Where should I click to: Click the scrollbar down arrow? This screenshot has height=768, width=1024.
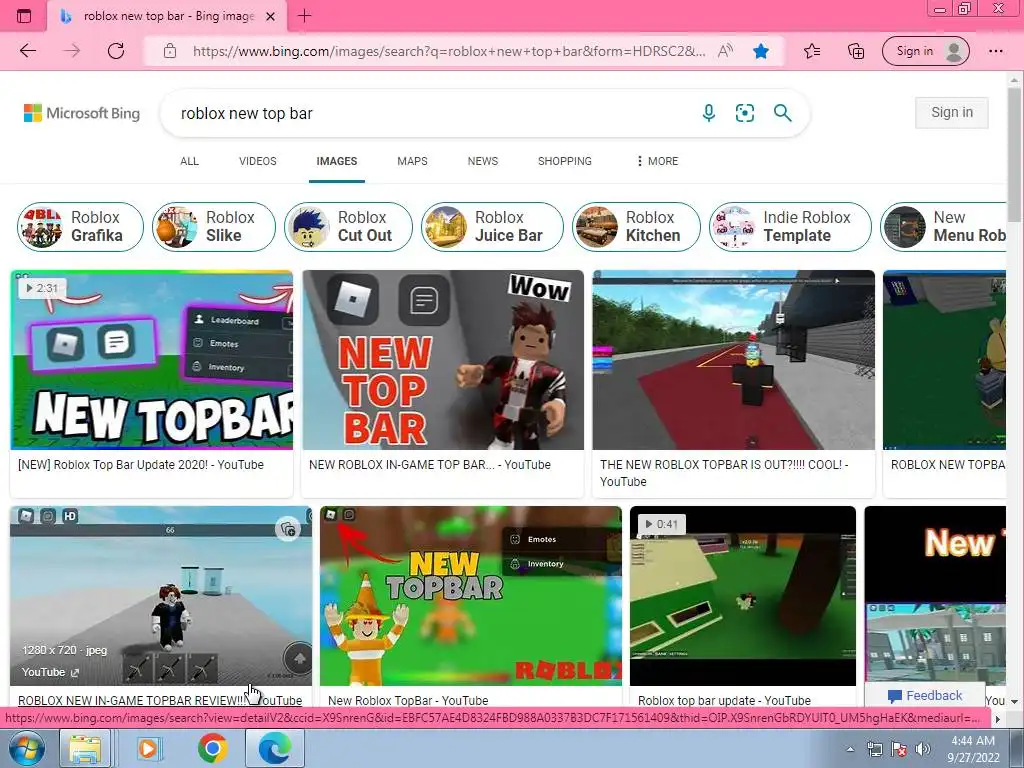tap(1014, 701)
